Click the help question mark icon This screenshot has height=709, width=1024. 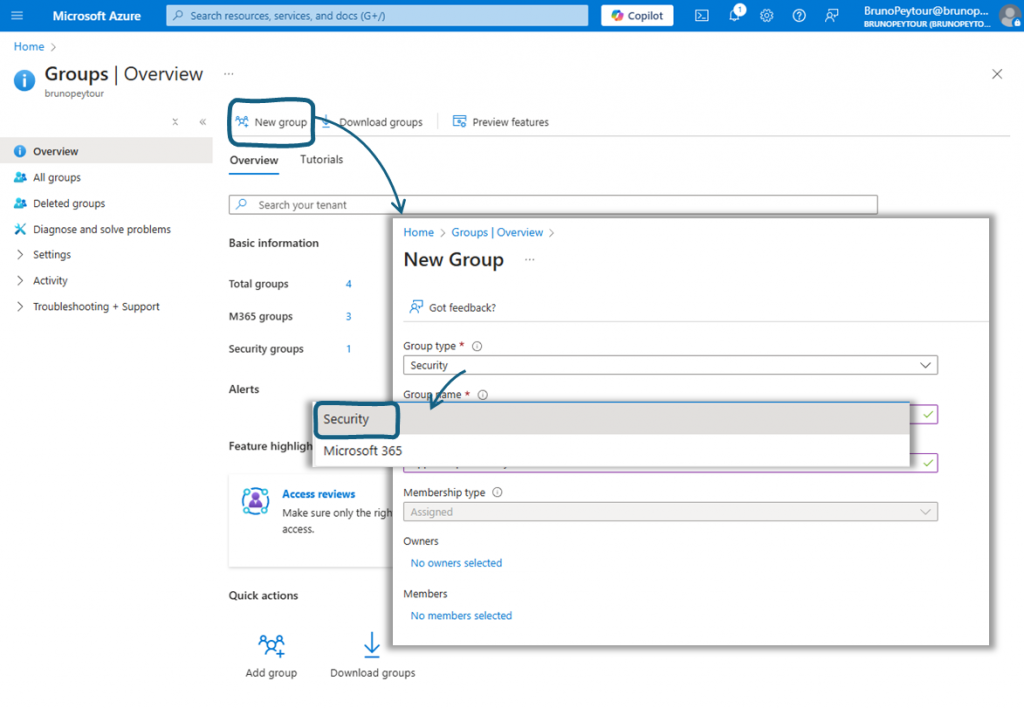[x=799, y=16]
